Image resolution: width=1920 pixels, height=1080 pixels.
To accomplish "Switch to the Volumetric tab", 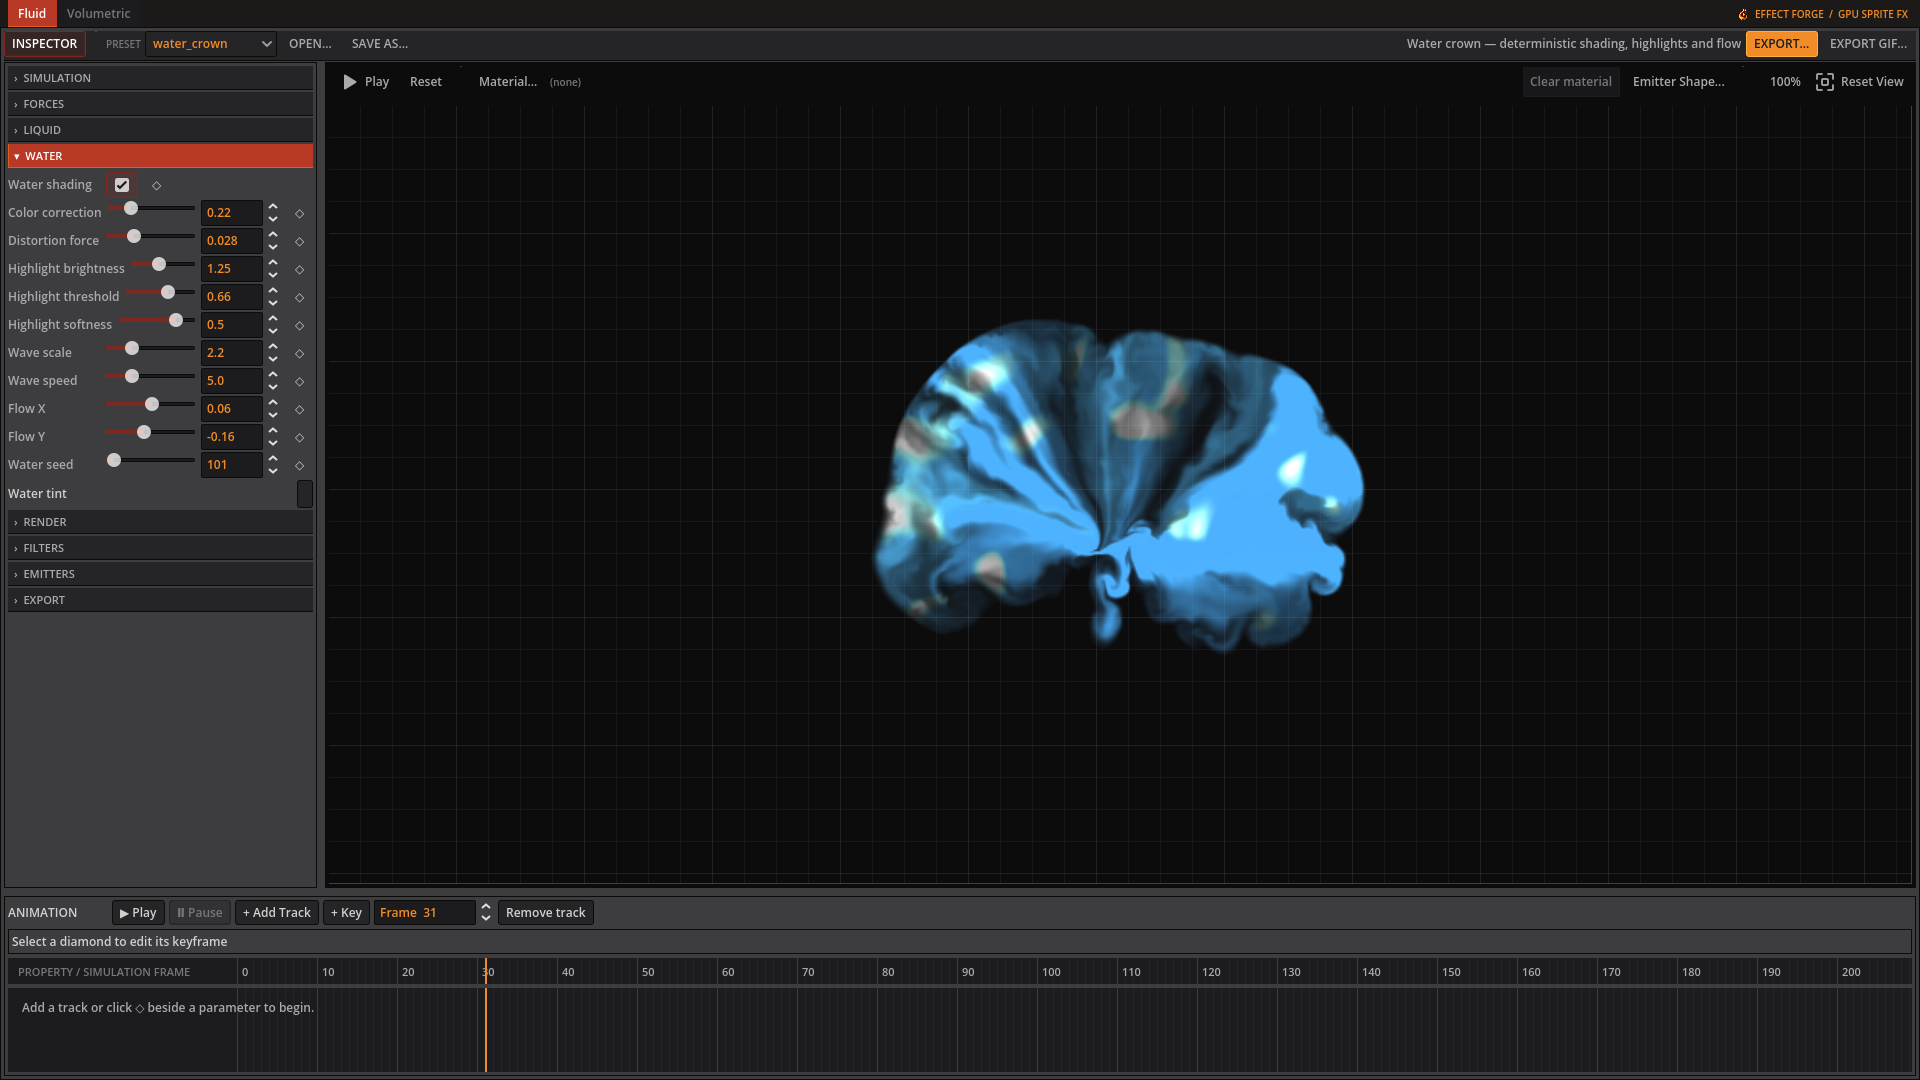I will (x=98, y=14).
